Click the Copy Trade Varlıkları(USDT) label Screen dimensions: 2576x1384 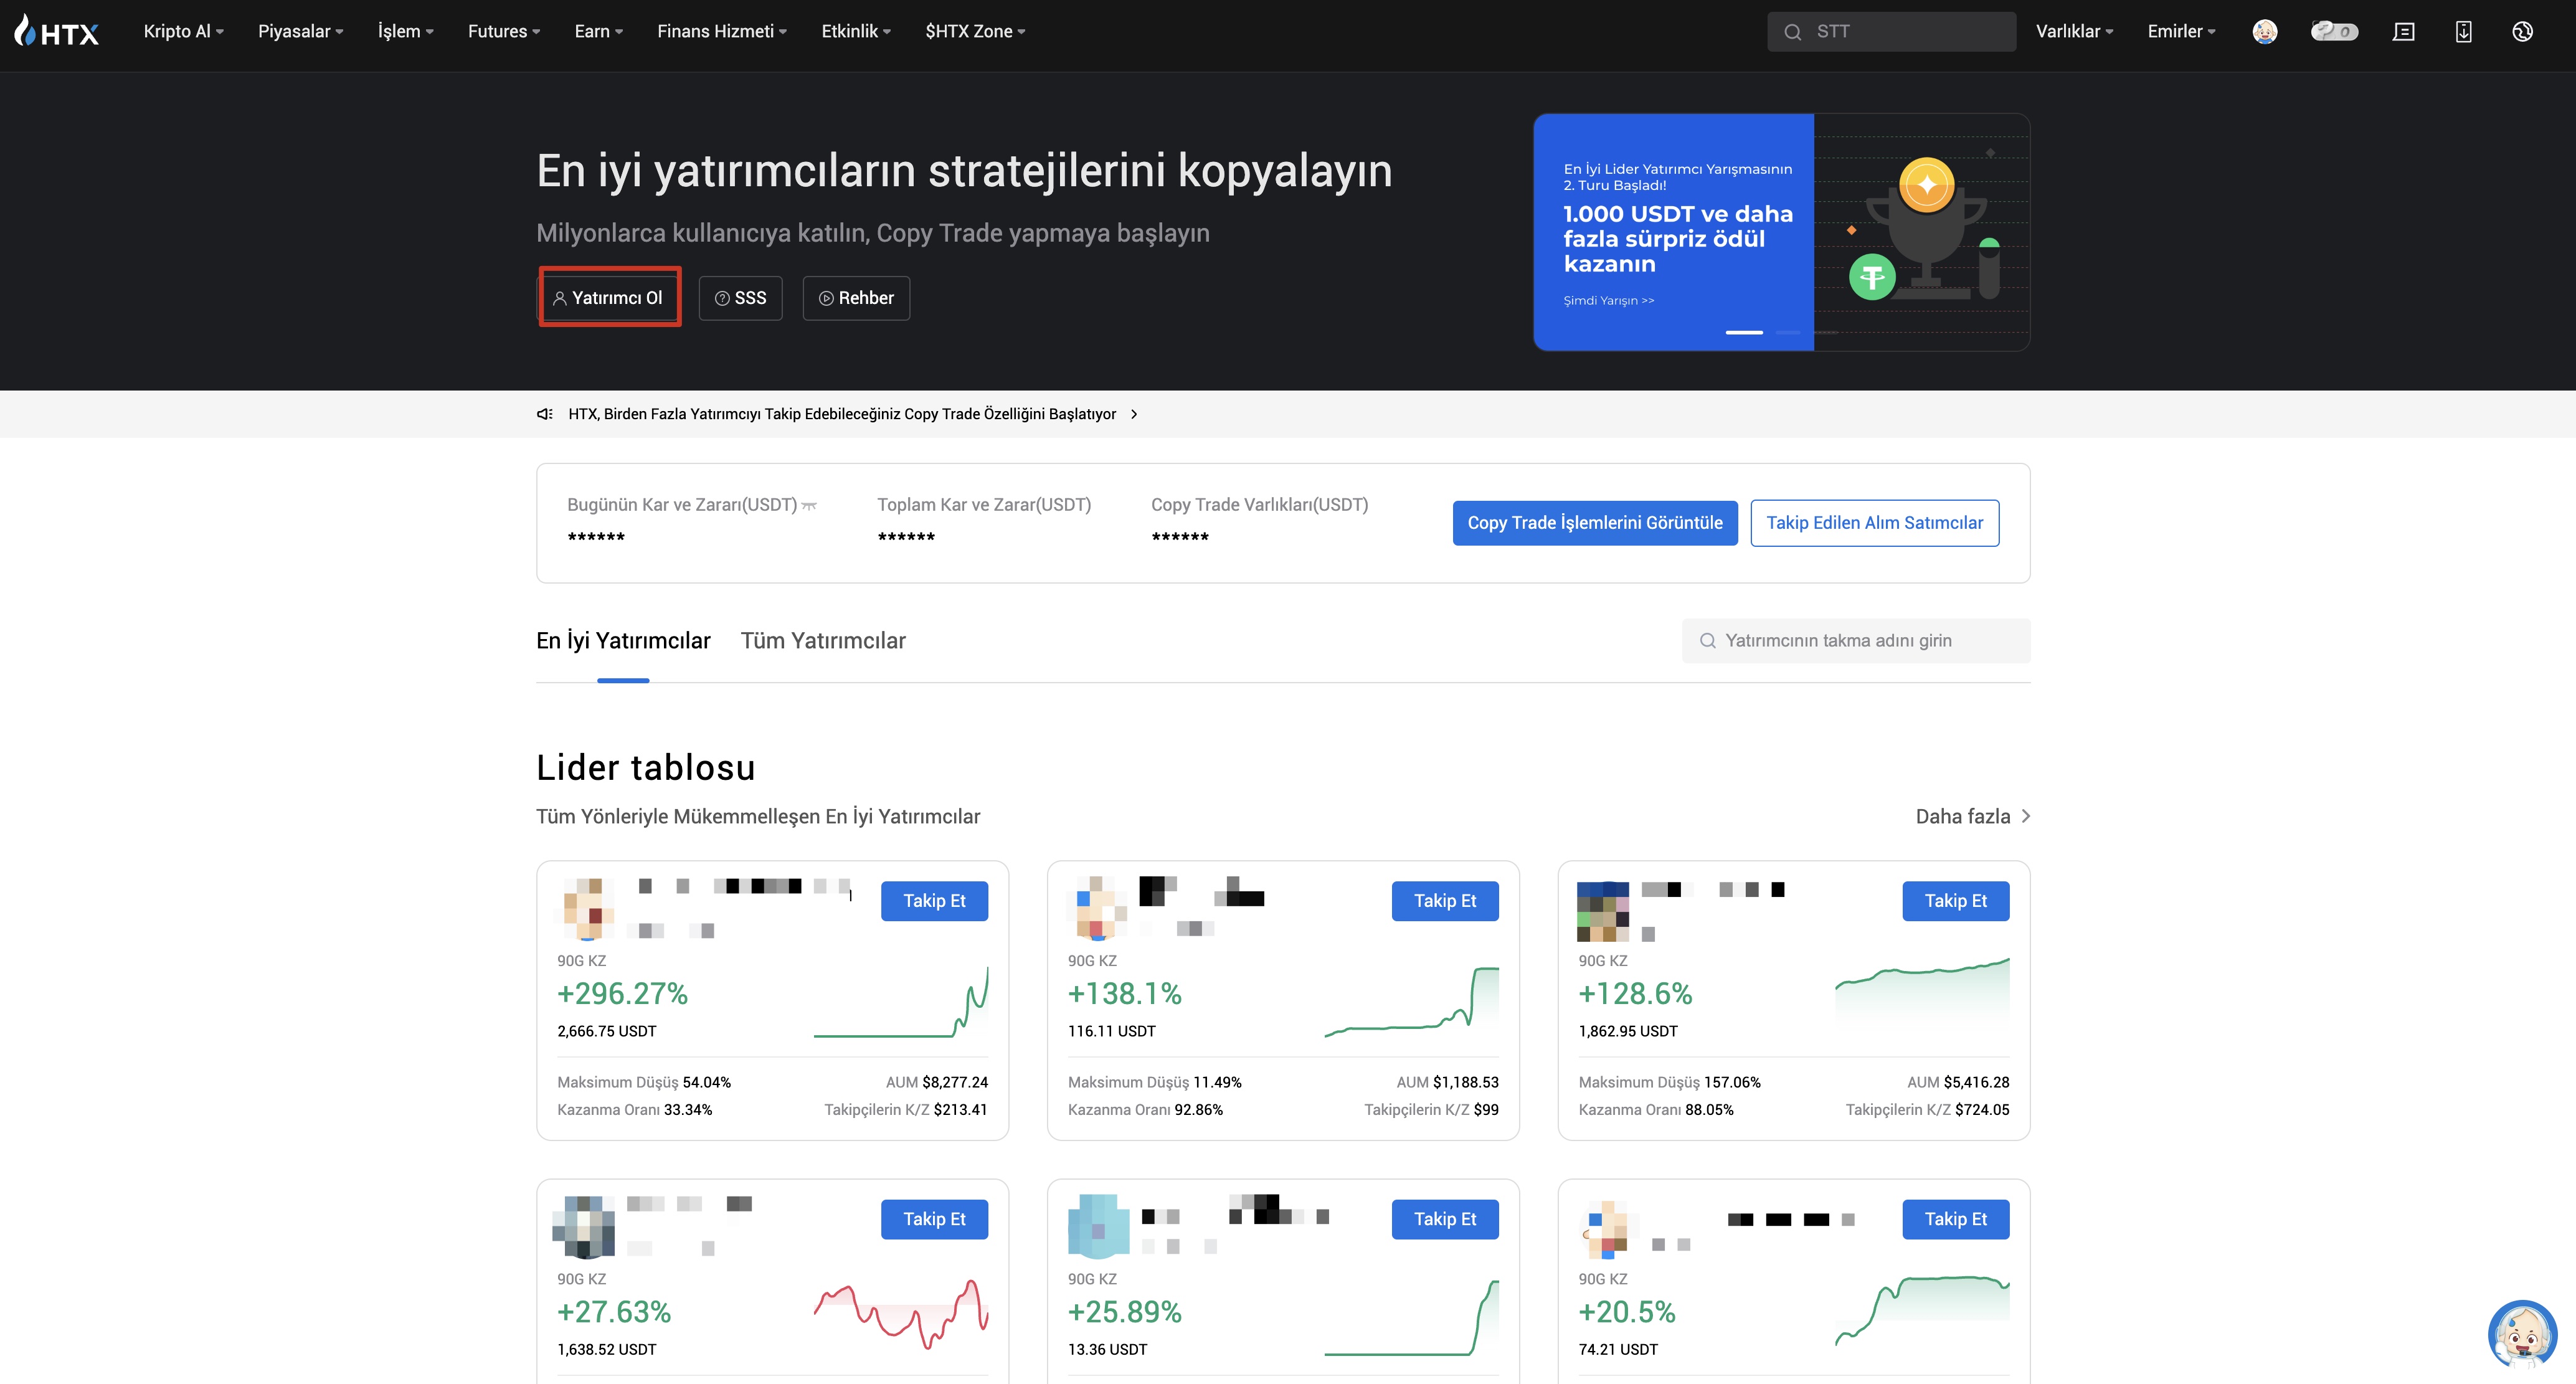1259,505
